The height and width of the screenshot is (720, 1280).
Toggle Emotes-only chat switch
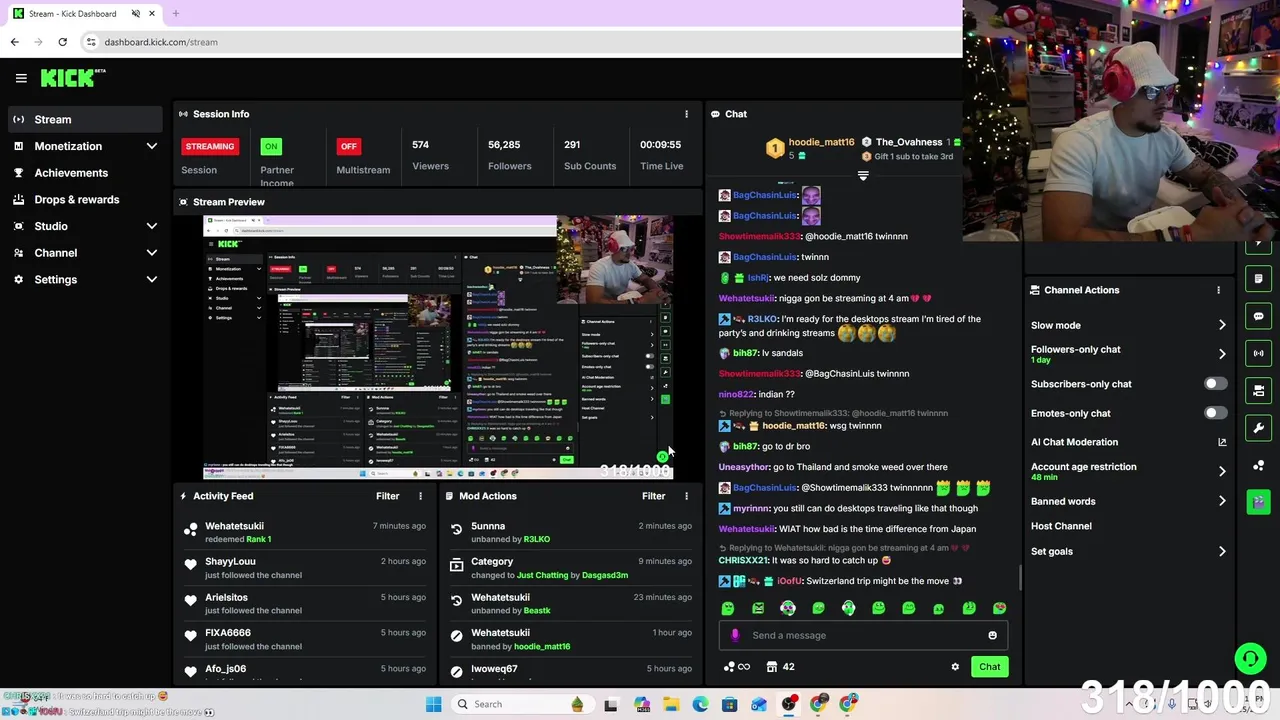1215,413
